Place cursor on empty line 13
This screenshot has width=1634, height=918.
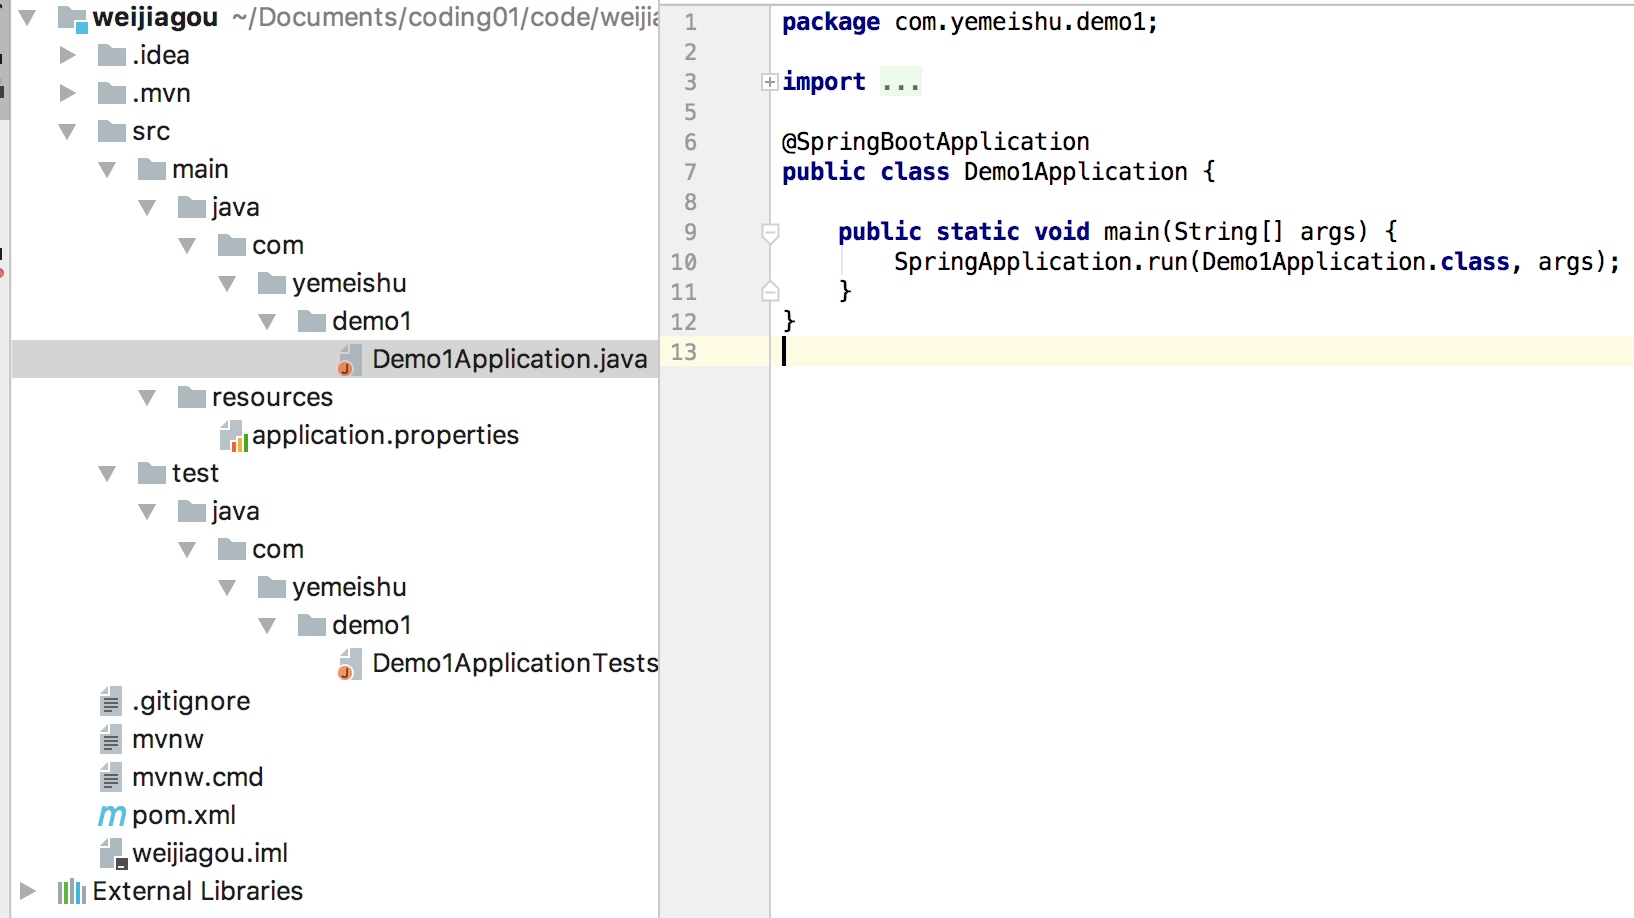(x=1200, y=351)
